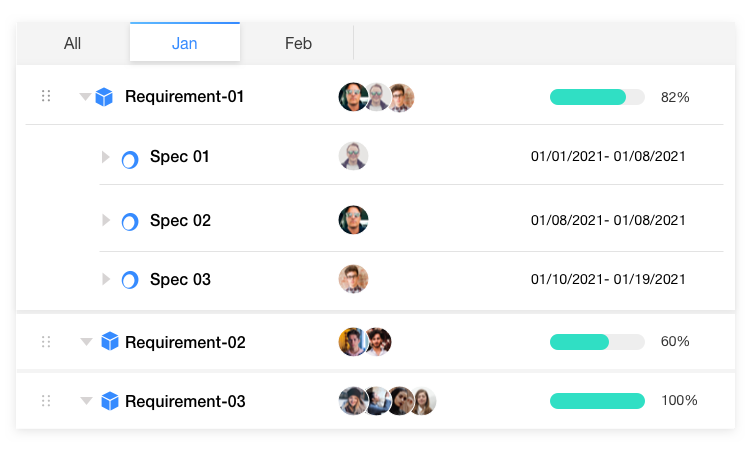Viewport: 750px width, 450px height.
Task: Expand the Spec 03 row
Action: tap(106, 280)
